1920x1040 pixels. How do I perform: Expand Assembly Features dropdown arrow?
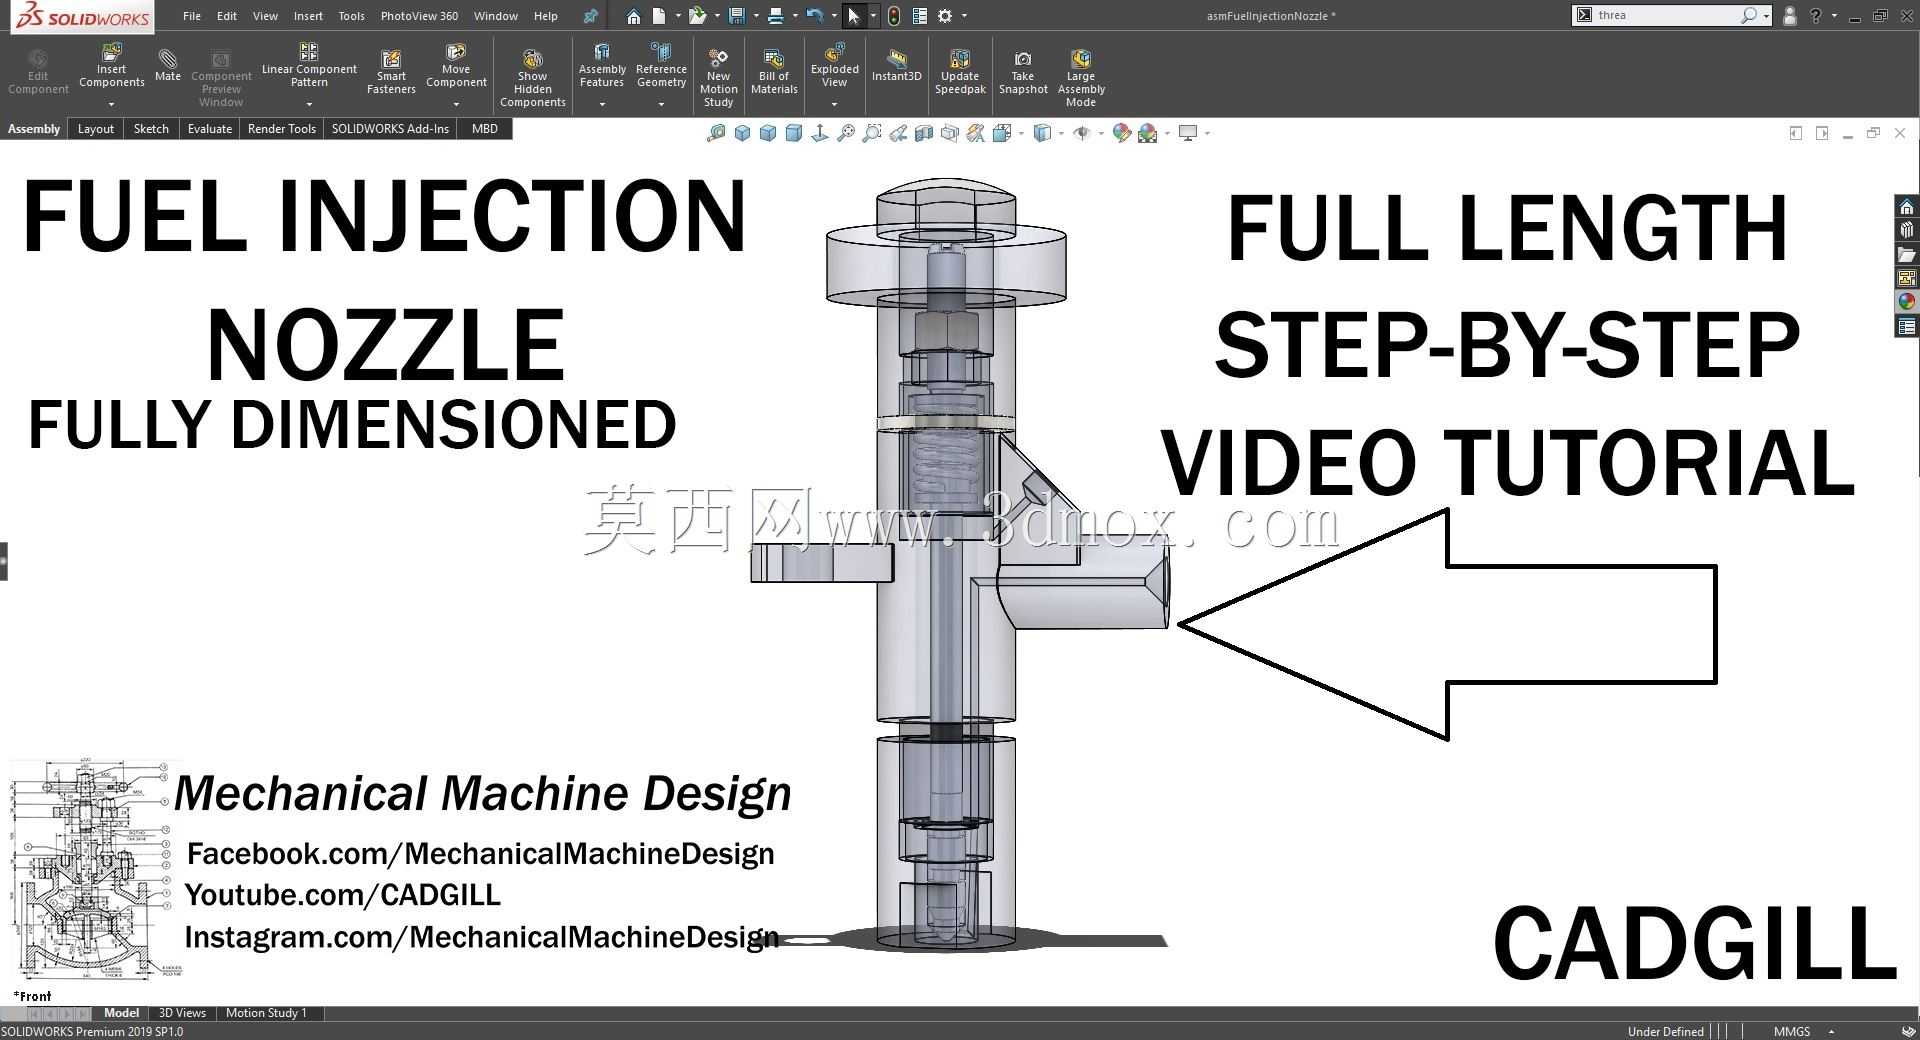coord(602,104)
